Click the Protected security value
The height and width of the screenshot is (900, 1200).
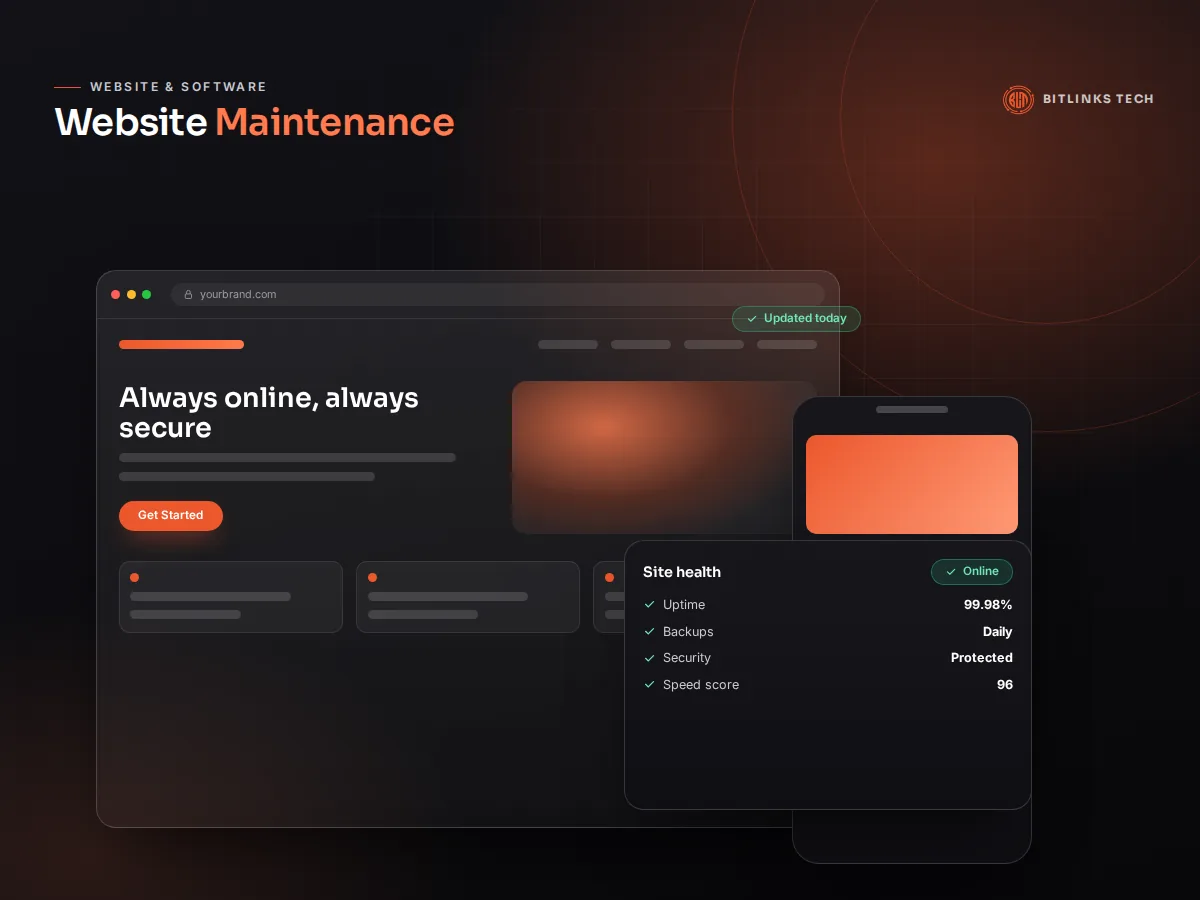tap(982, 658)
